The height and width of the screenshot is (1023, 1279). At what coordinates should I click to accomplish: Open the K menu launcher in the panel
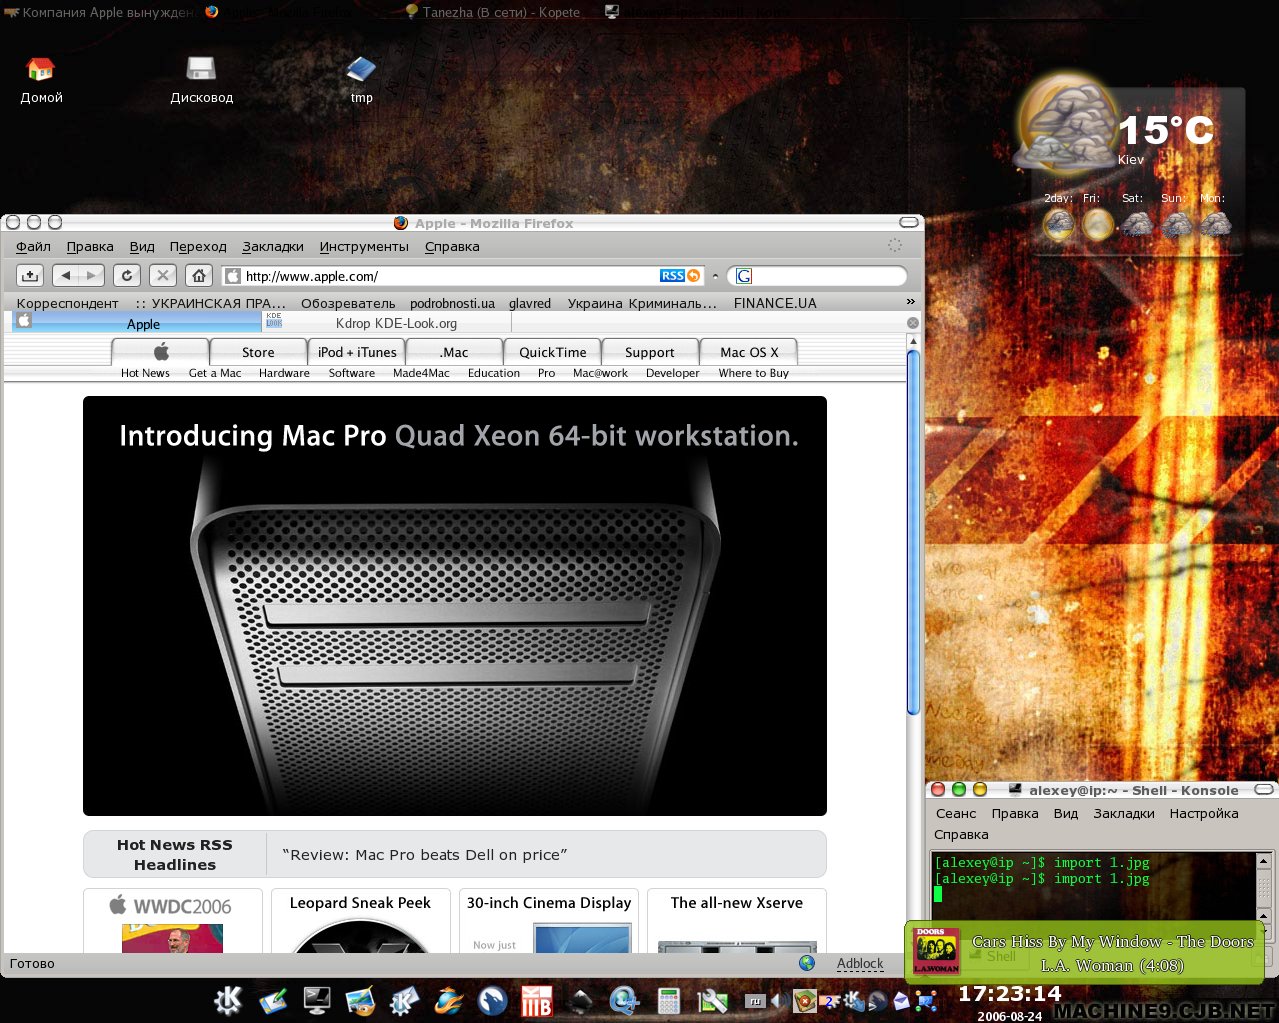coord(228,1000)
